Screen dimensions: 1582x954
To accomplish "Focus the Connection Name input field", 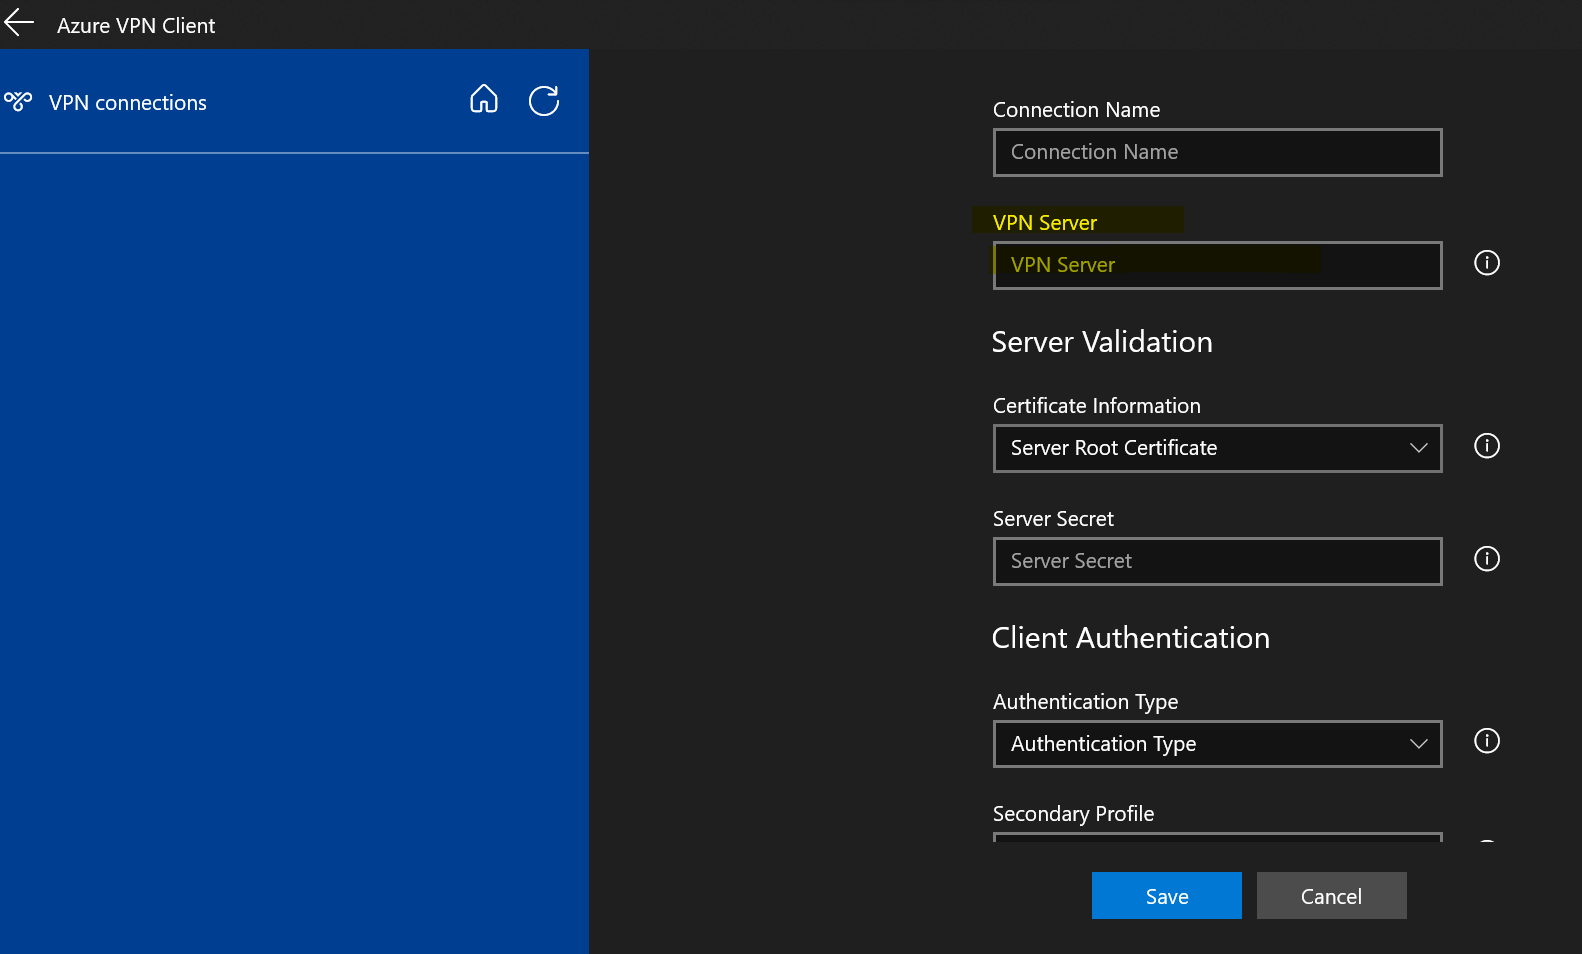I will coord(1217,152).
